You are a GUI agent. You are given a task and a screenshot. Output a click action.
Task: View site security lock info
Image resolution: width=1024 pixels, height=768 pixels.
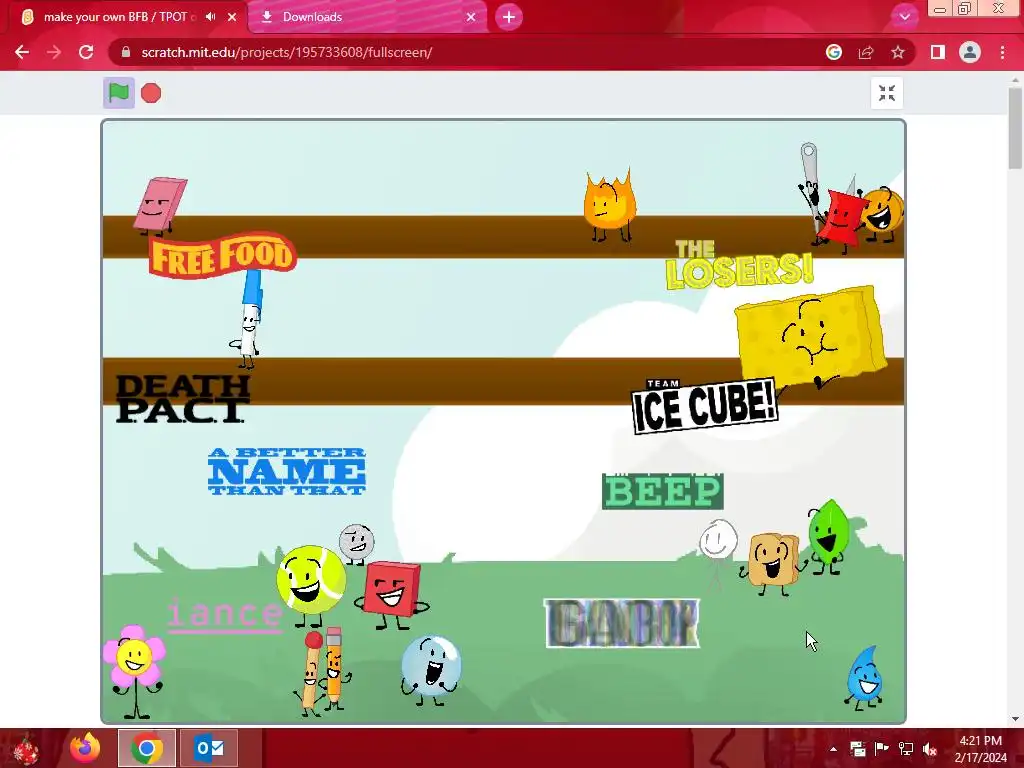pos(127,52)
